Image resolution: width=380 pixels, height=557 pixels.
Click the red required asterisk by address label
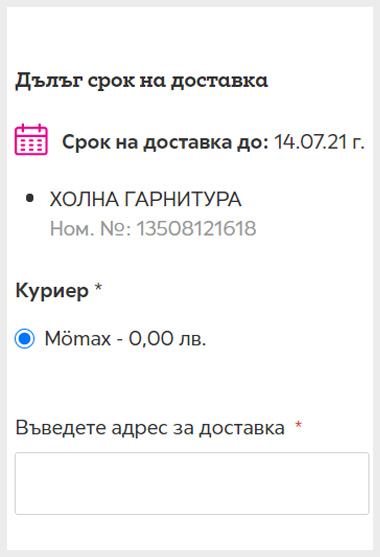click(x=299, y=424)
